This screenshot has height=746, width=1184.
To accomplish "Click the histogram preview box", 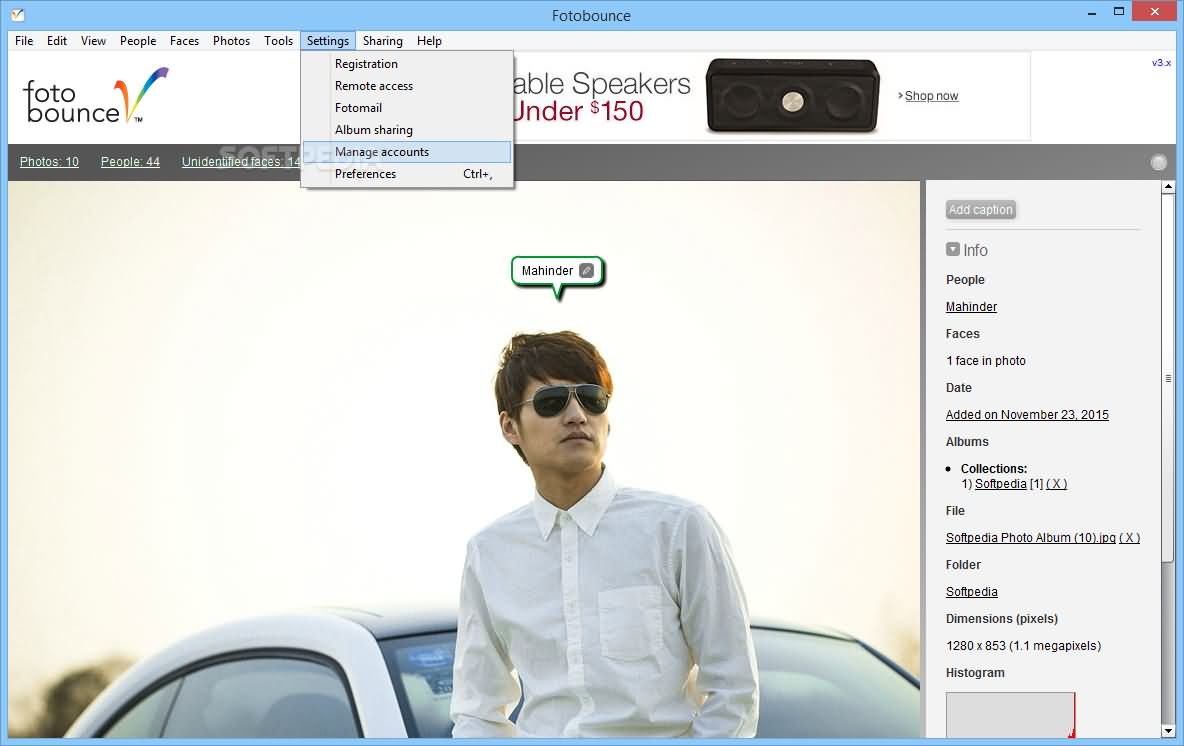I will (1010, 714).
